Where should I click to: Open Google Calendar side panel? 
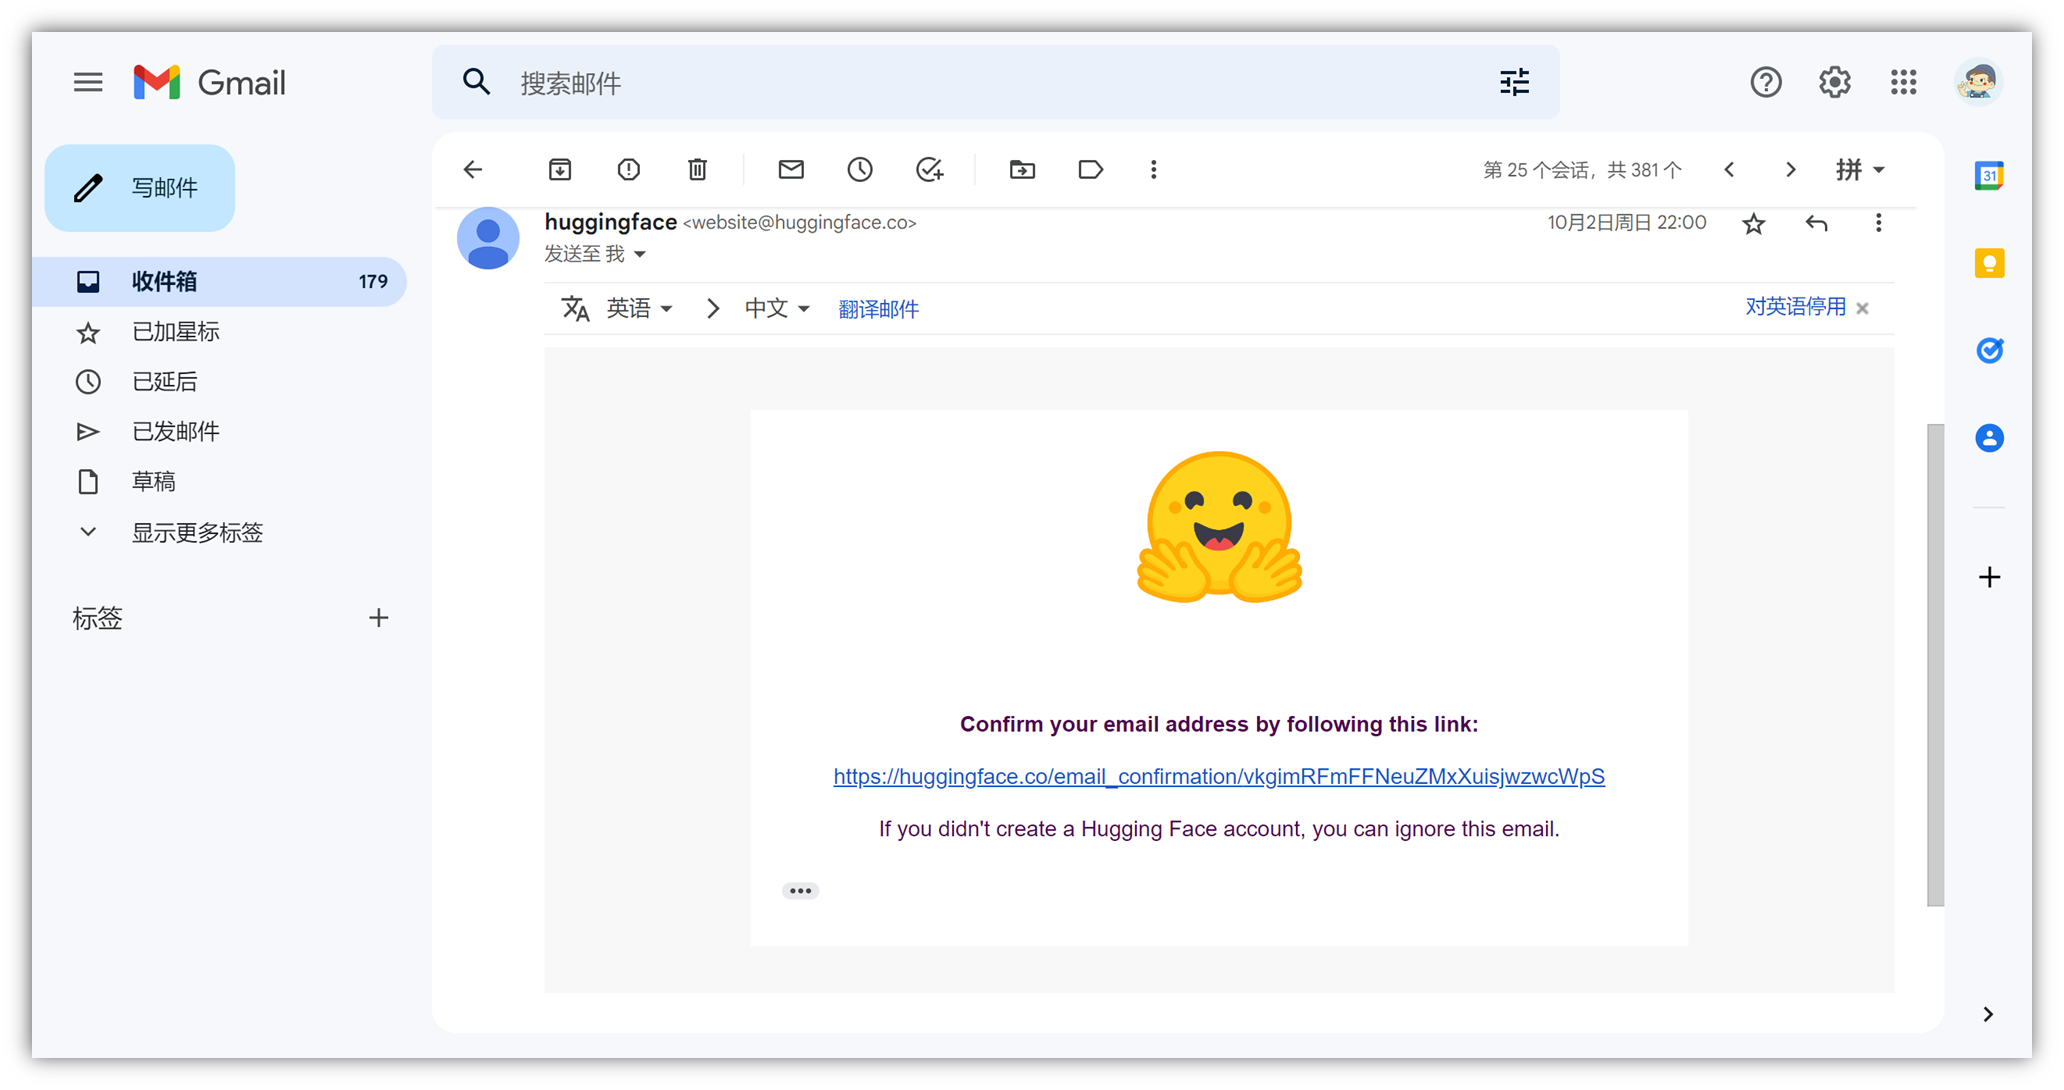[1989, 175]
